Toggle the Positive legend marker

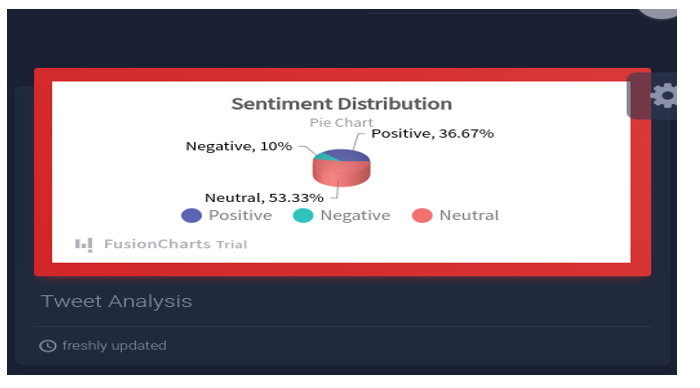pos(192,216)
